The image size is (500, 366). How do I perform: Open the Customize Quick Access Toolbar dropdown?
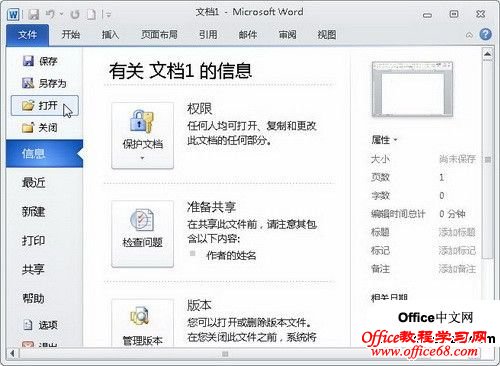coord(108,14)
